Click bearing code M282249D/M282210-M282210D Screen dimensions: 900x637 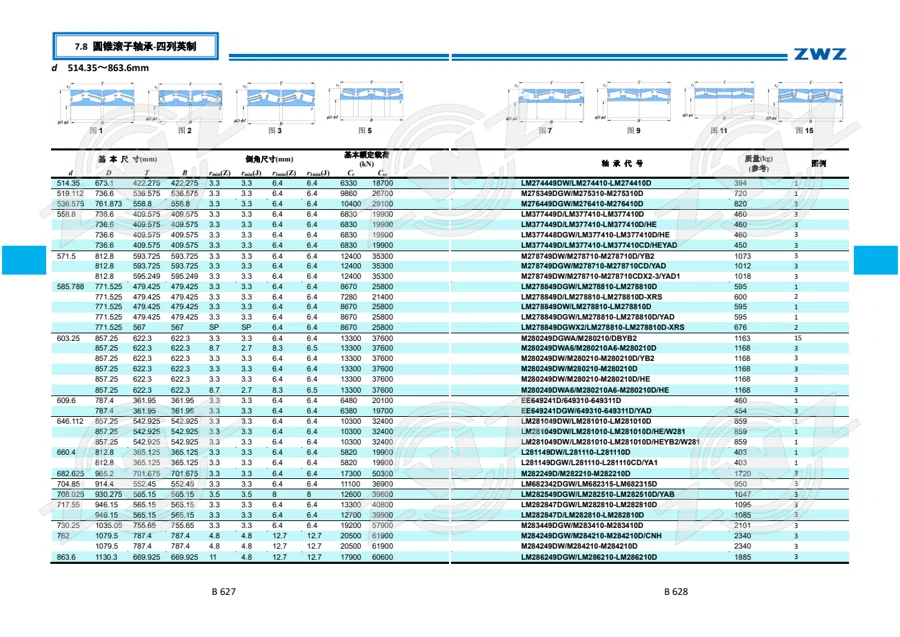click(576, 473)
